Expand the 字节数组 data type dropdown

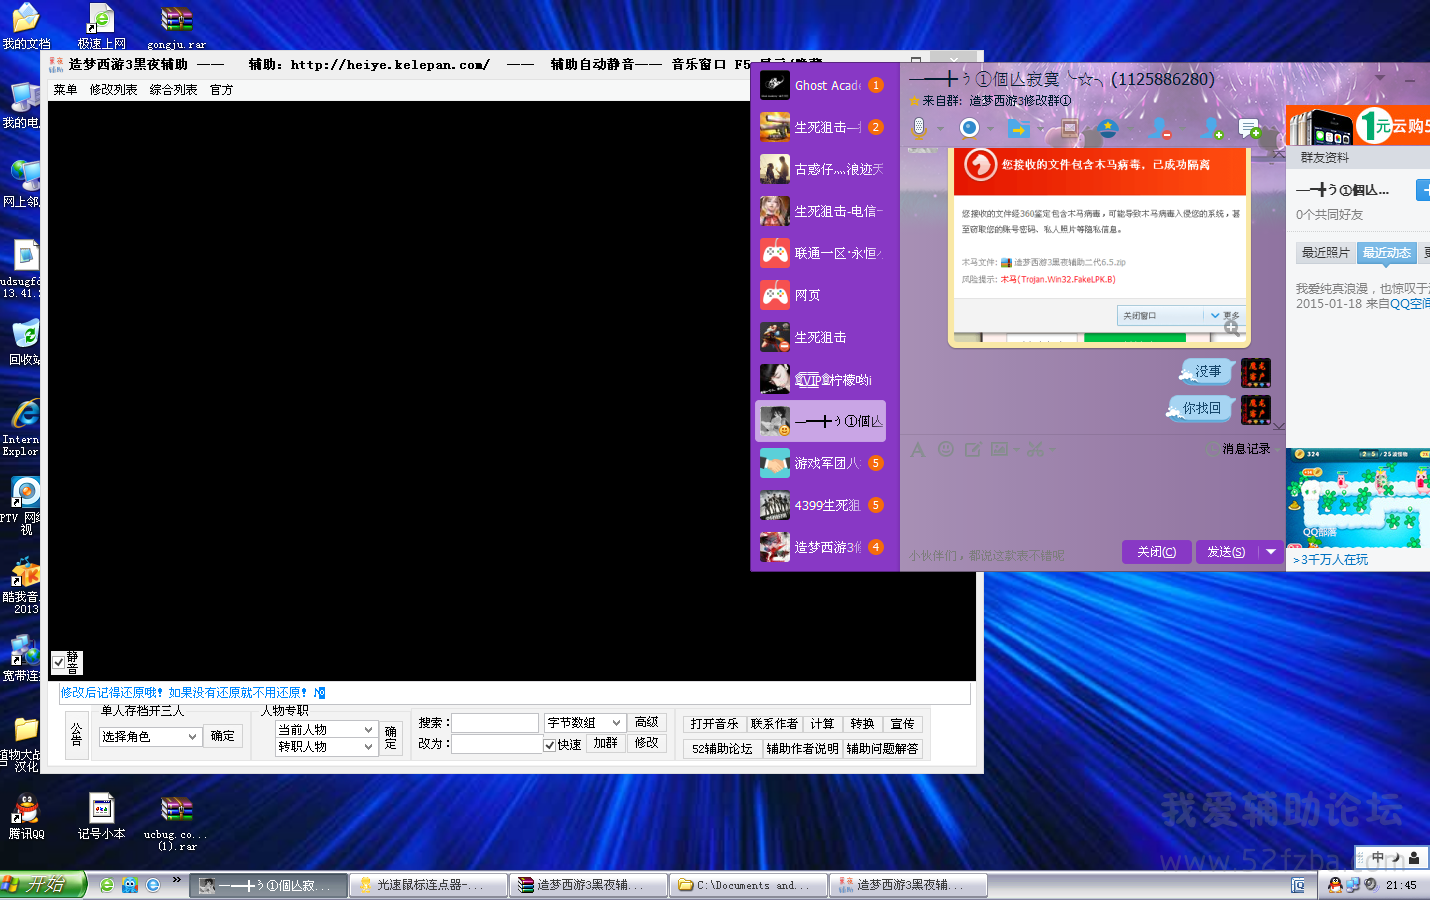coord(616,723)
